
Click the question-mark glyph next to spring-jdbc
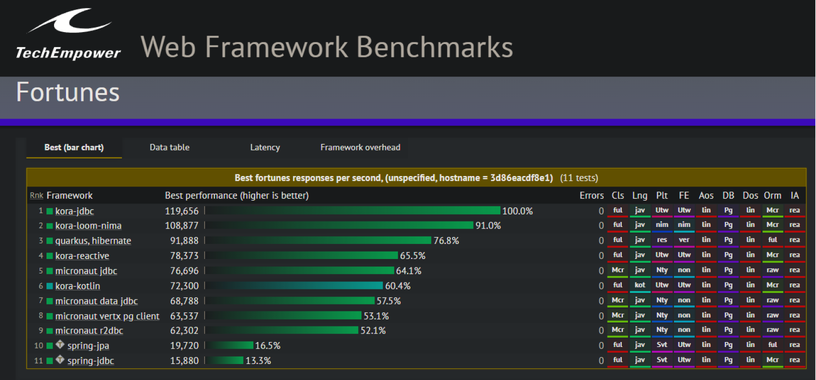pos(59,361)
